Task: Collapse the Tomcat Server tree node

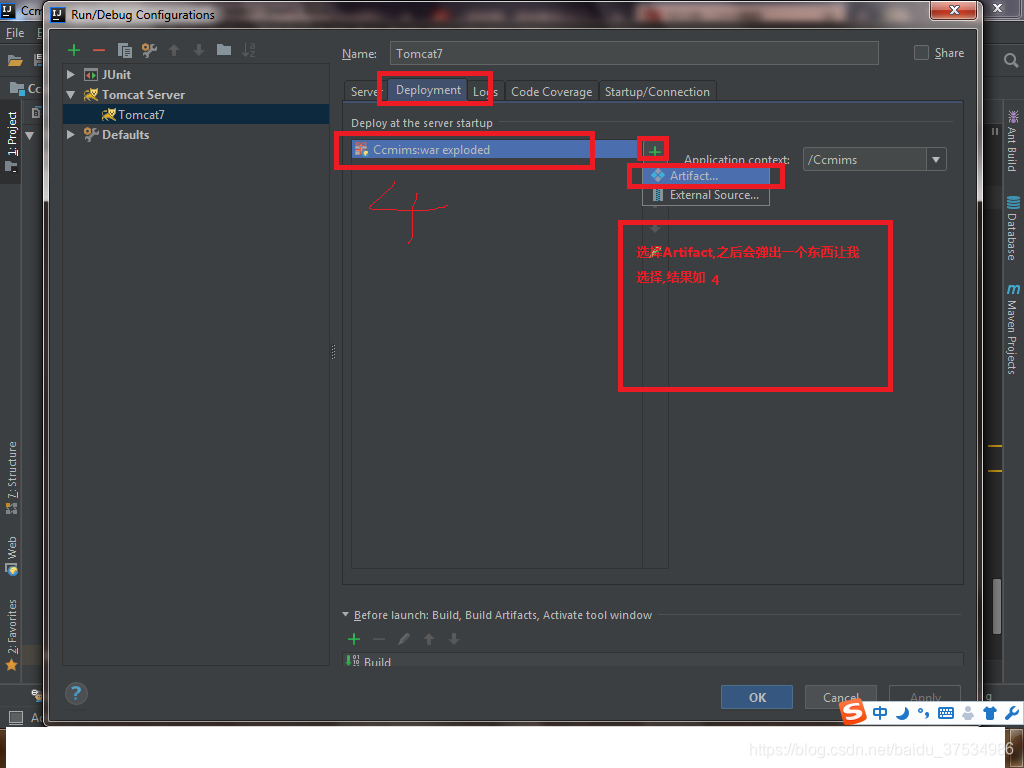Action: coord(71,95)
